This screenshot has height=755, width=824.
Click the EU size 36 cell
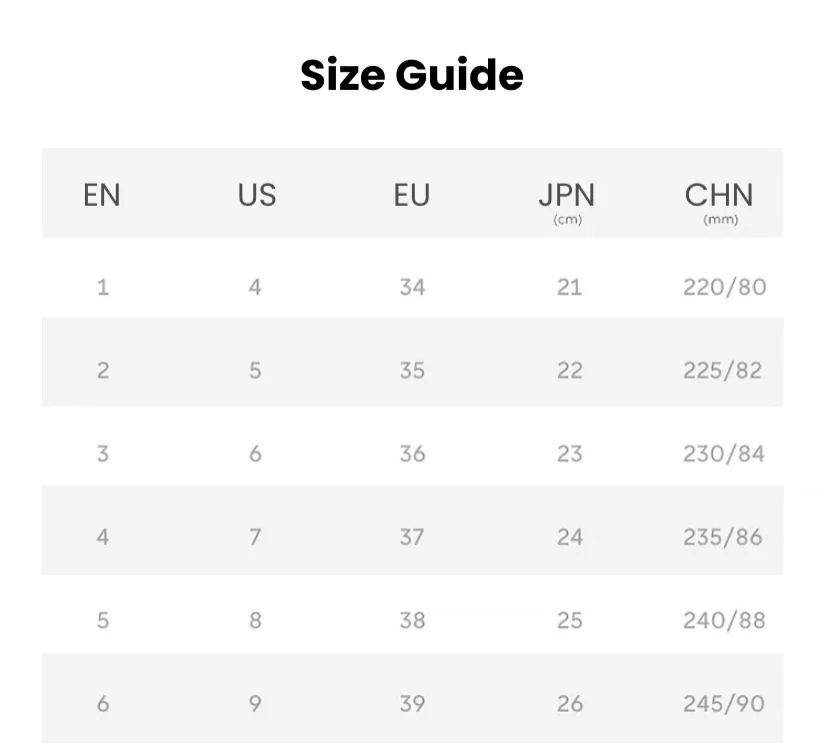pyautogui.click(x=413, y=453)
